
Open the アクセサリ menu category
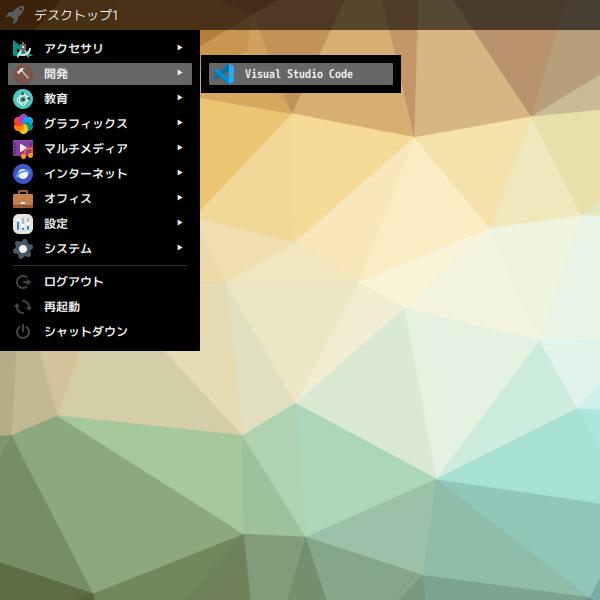[100, 49]
